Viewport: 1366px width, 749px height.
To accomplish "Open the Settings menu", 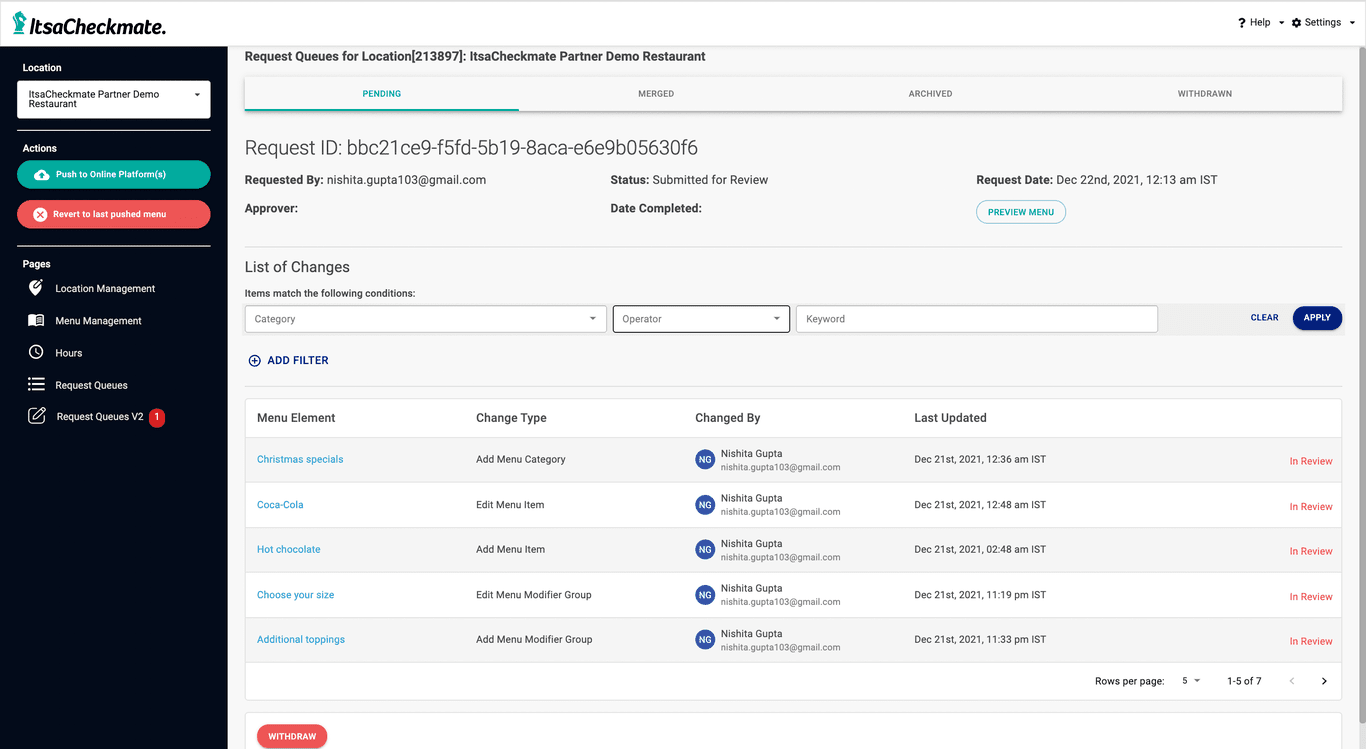I will [x=1323, y=23].
